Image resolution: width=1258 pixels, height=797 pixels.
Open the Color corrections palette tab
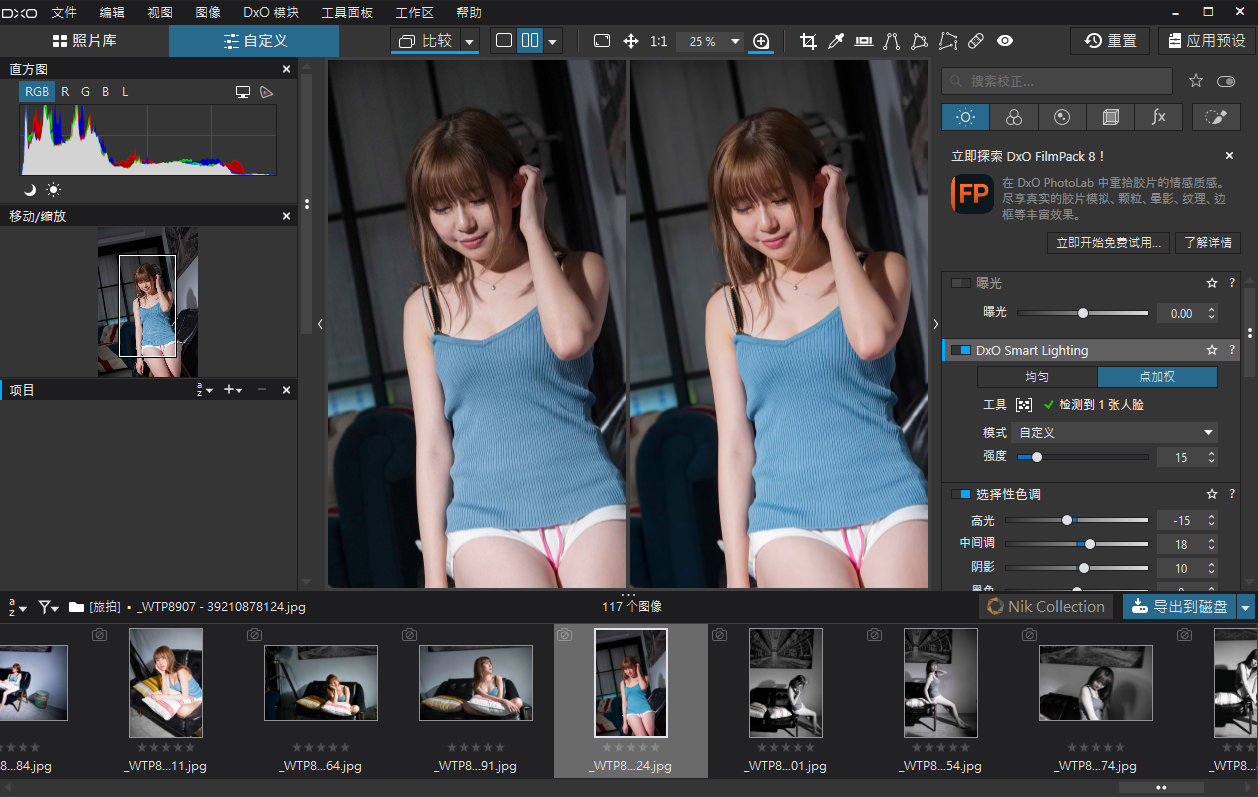(1014, 117)
